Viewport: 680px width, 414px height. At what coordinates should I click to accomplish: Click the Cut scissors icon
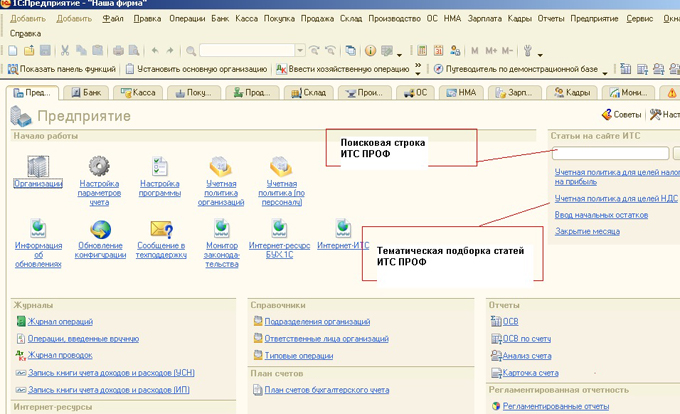[65, 51]
